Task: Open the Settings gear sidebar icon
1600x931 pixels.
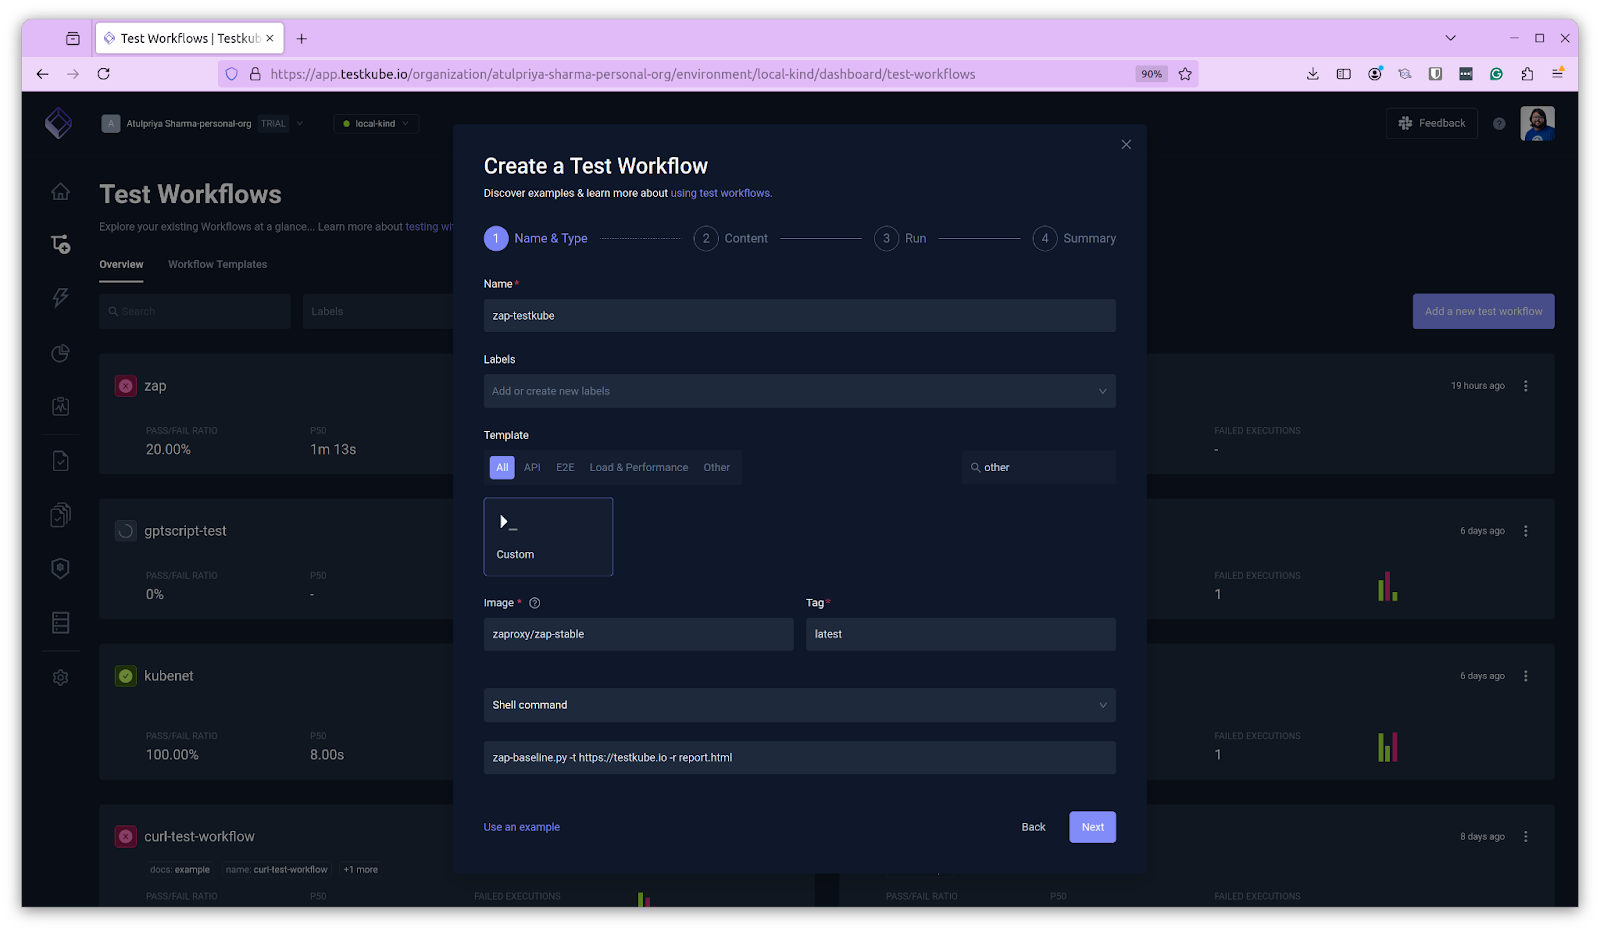Action: pos(61,677)
